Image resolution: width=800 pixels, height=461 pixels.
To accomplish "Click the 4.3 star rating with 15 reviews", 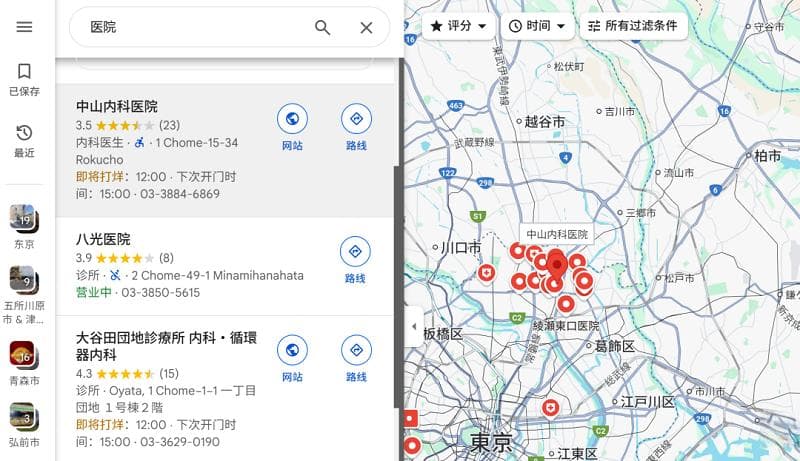I will [x=127, y=374].
